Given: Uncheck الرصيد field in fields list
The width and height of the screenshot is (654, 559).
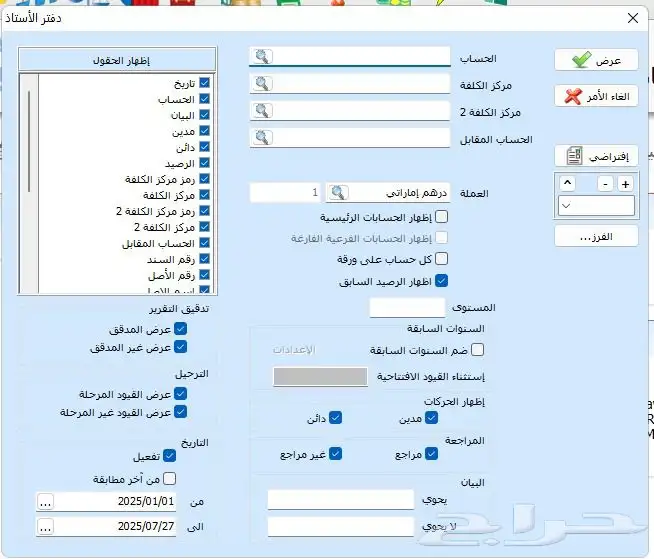Looking at the screenshot, I should click(204, 163).
